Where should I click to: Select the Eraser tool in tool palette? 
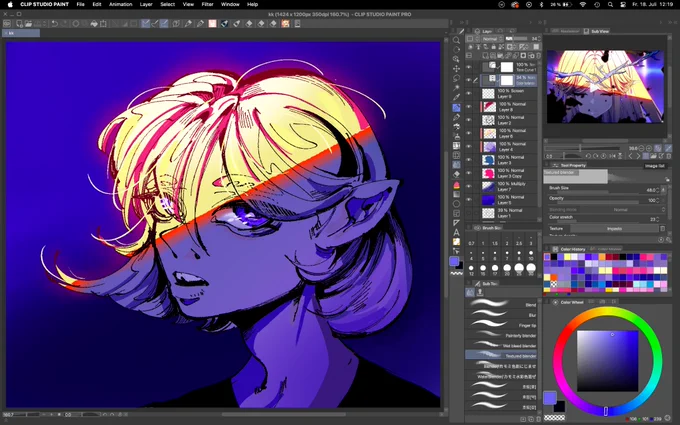pyautogui.click(x=456, y=174)
